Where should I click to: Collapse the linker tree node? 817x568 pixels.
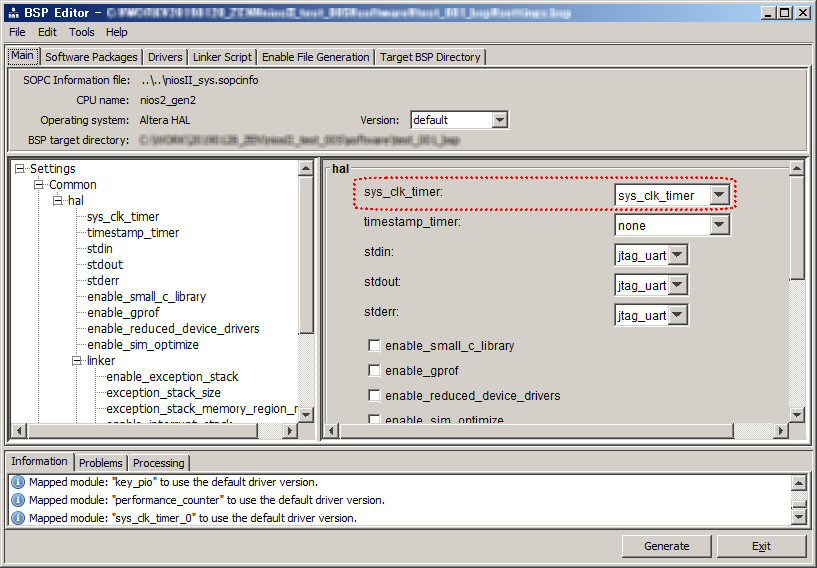pos(77,361)
